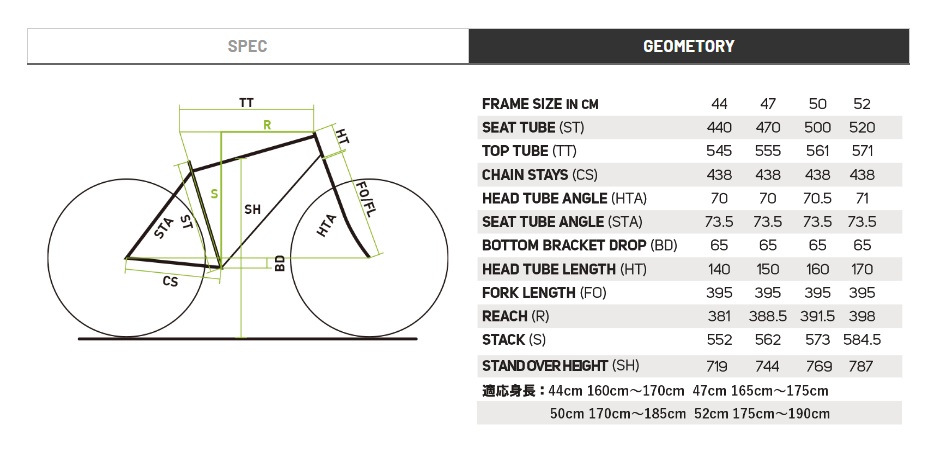Screen dimensions: 939x454
Task: Click the 584.5 stack value
Action: click(x=862, y=340)
